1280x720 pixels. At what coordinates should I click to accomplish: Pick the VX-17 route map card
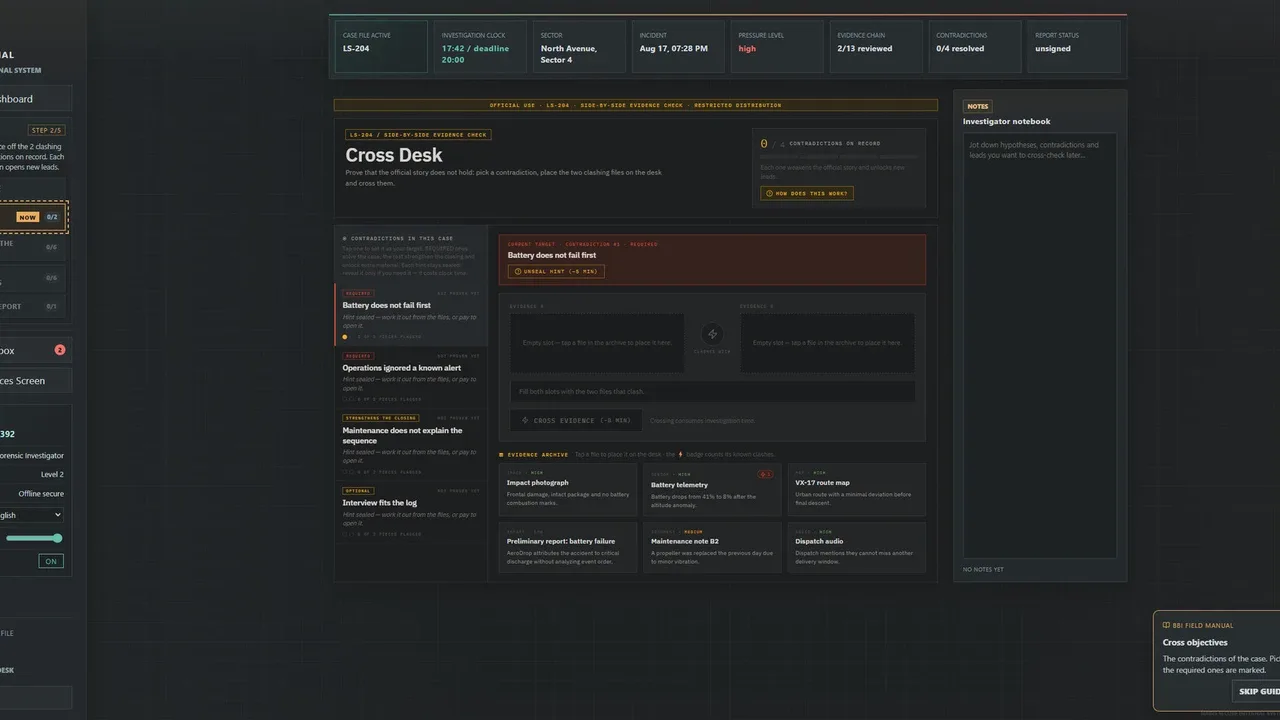(x=856, y=489)
